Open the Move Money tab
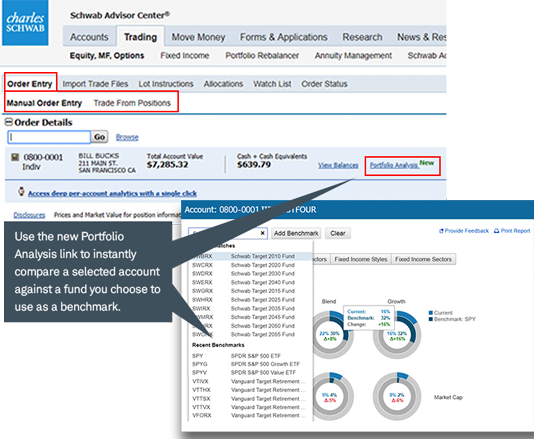534x439 pixels. 198,37
